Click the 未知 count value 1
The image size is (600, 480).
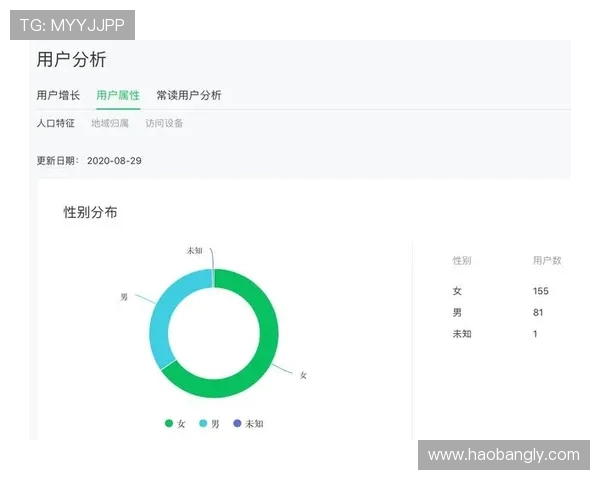click(x=535, y=334)
